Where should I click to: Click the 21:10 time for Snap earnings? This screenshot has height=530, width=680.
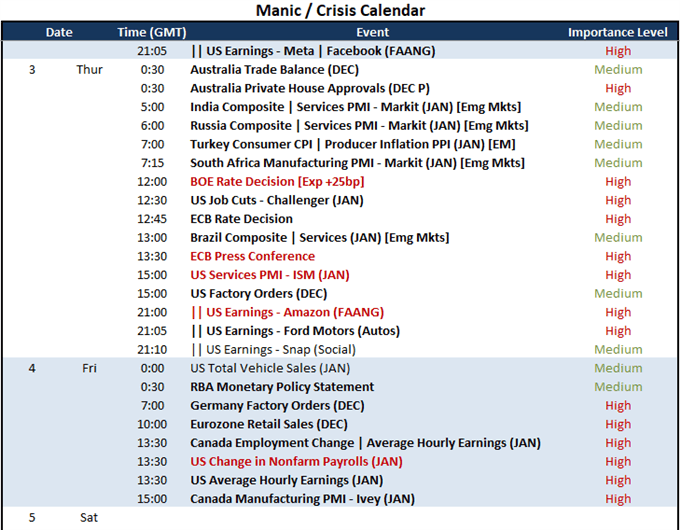[152, 349]
